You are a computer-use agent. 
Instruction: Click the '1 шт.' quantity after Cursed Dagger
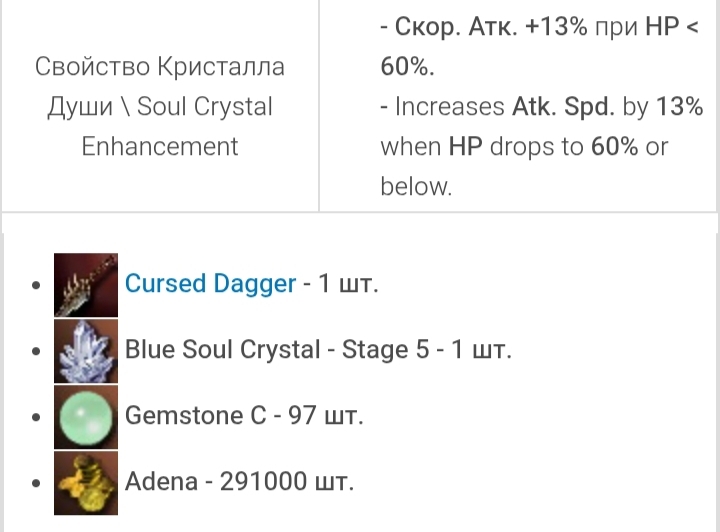click(348, 284)
